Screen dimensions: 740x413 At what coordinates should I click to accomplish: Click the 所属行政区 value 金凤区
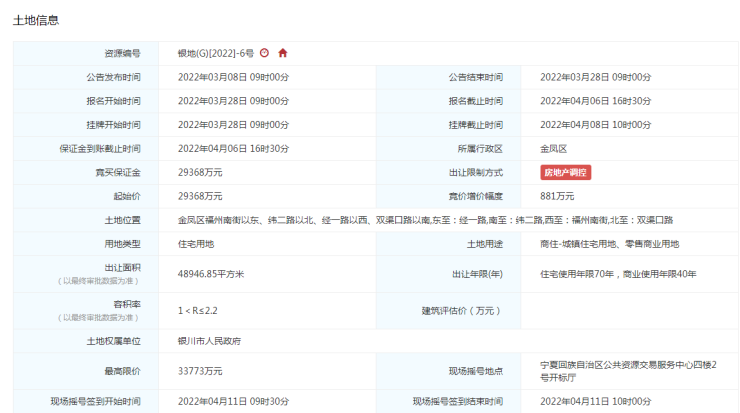pyautogui.click(x=556, y=148)
